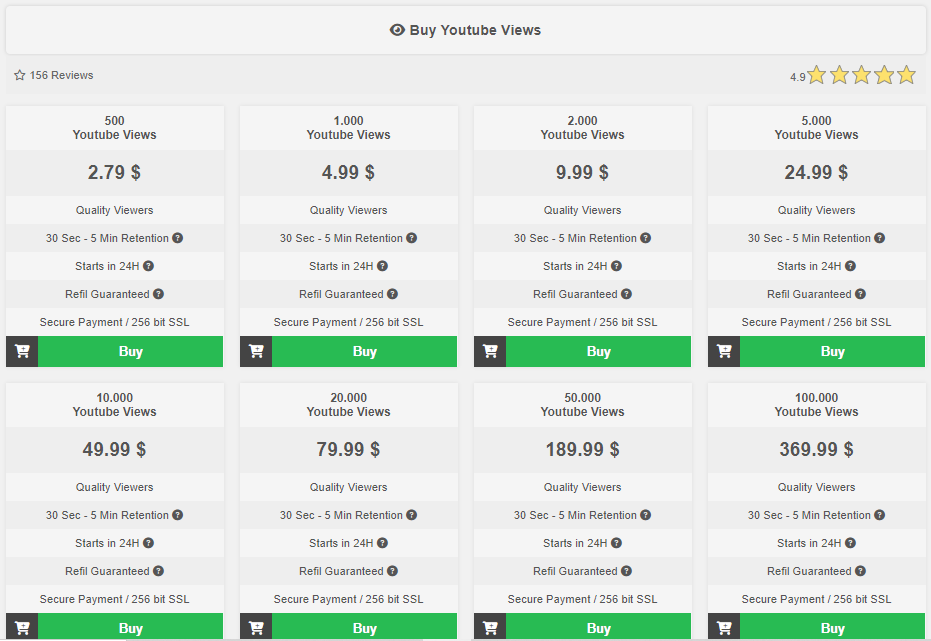Click the star icon next to 156 Reviews
Screen dimensions: 931x641
(x=20, y=75)
